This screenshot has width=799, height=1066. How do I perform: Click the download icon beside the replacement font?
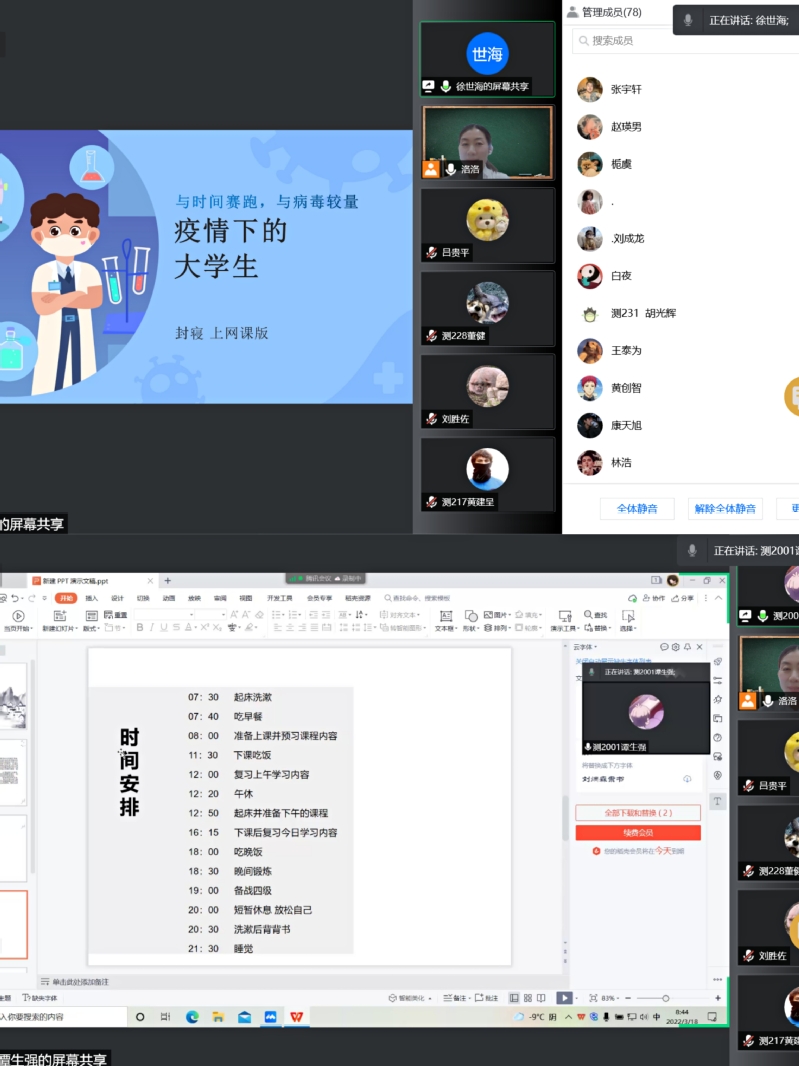point(687,778)
